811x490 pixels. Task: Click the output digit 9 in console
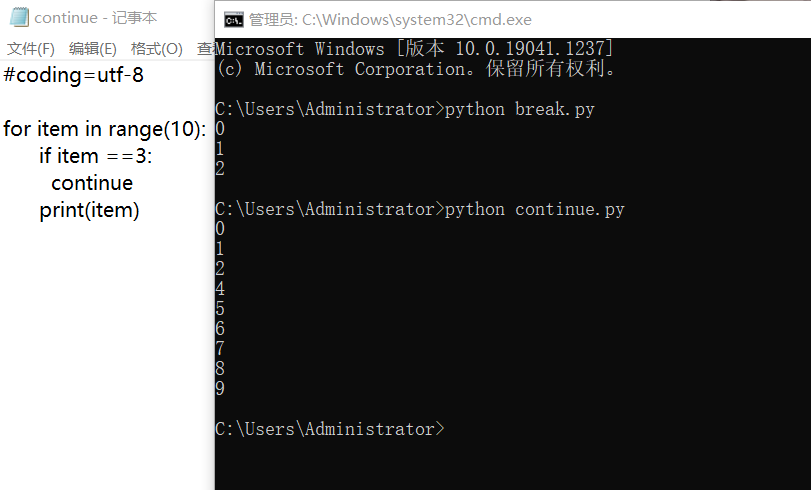pos(220,389)
